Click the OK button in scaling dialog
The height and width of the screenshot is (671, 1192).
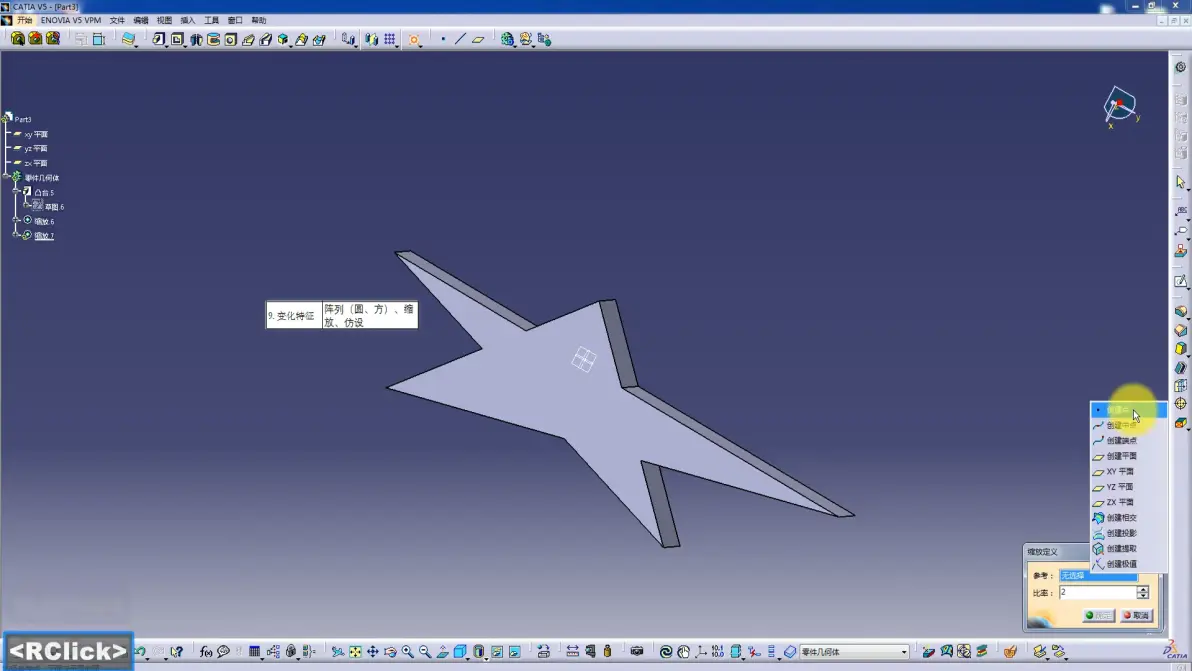pyautogui.click(x=1098, y=616)
